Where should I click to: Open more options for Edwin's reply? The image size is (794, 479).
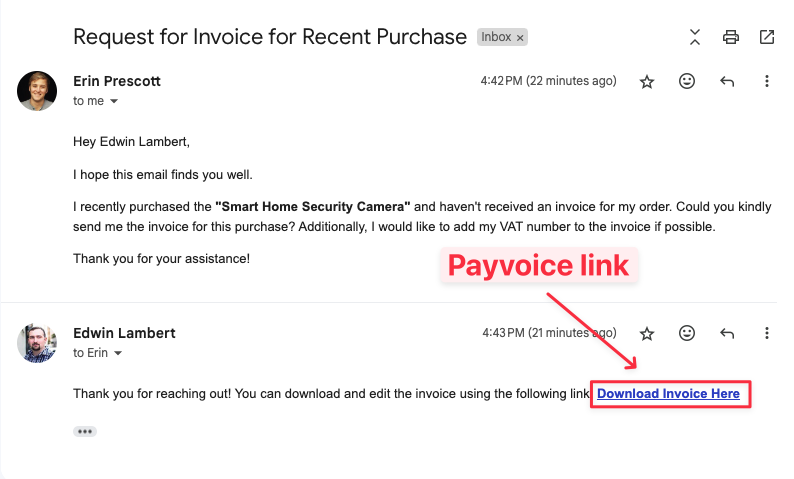pos(767,333)
